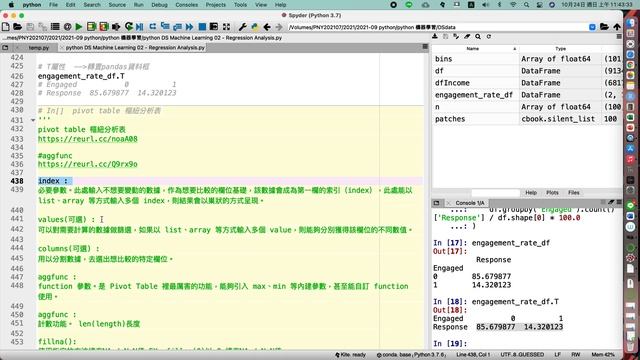Expand working directory path dropdown
The image size is (640, 360).
pos(592,27)
